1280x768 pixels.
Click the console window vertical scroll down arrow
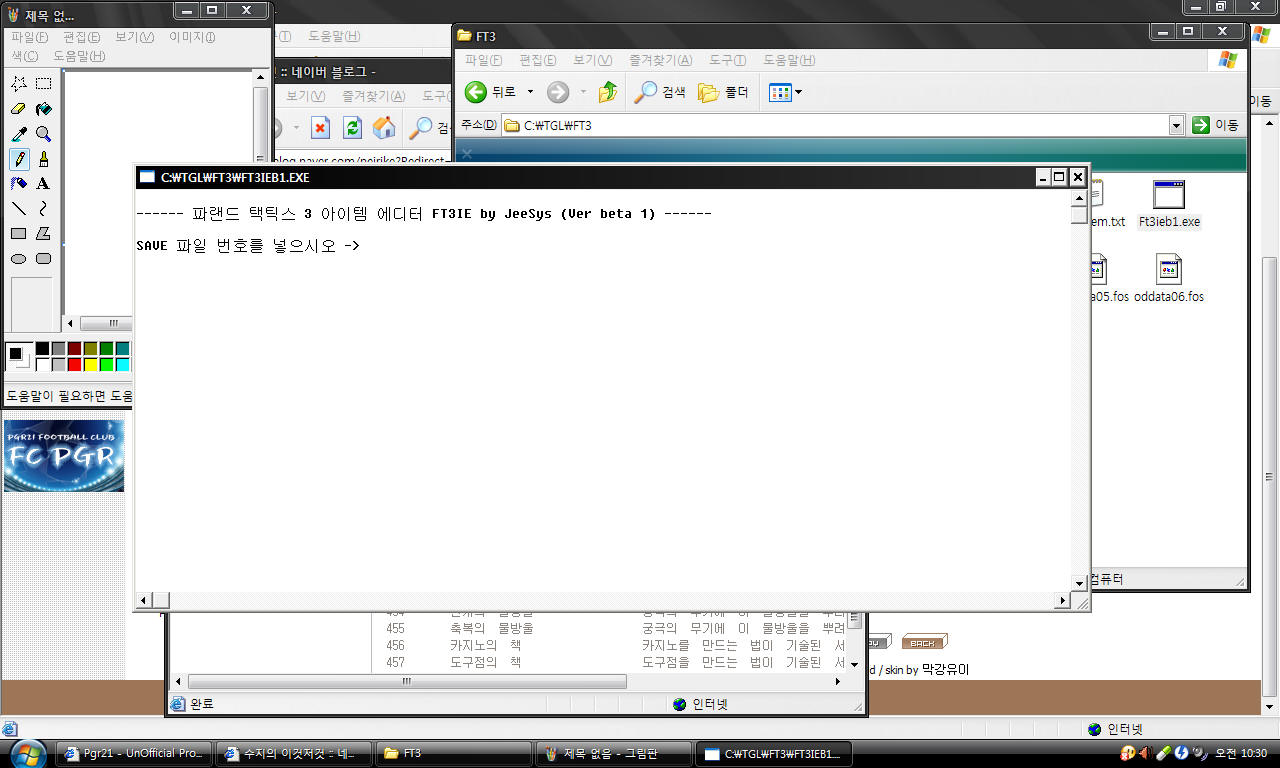point(1079,583)
